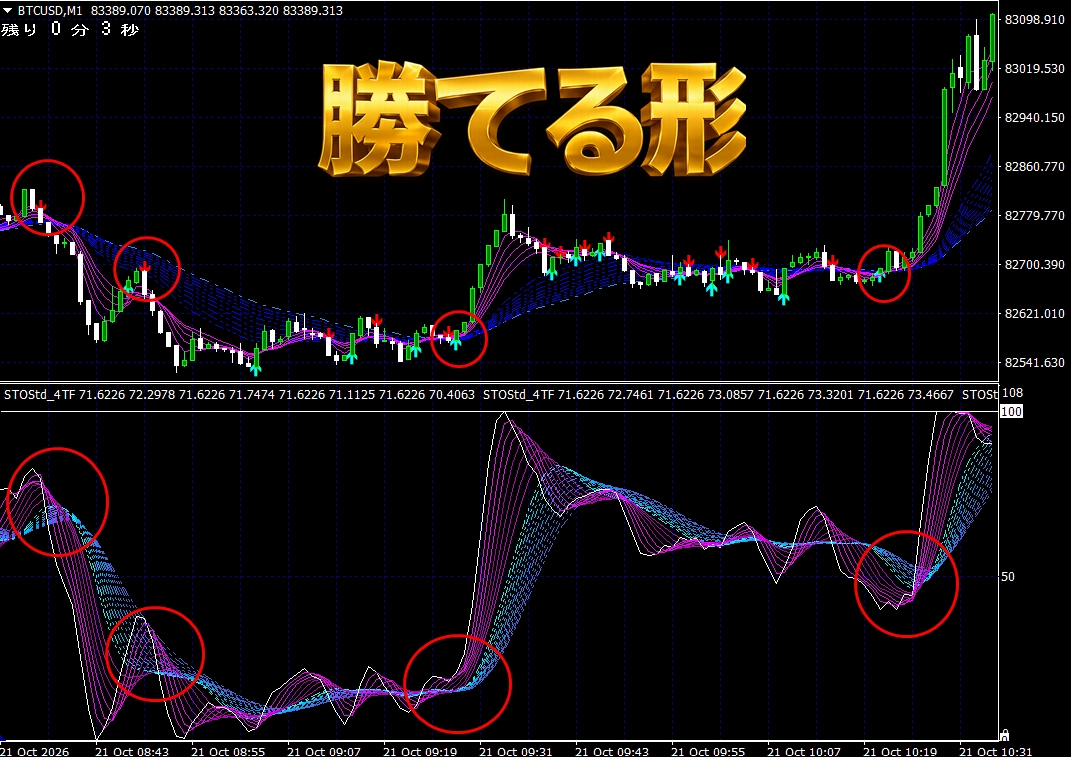Click the 21 Oct 09:55 time label
1071x757 pixels.
(x=708, y=751)
